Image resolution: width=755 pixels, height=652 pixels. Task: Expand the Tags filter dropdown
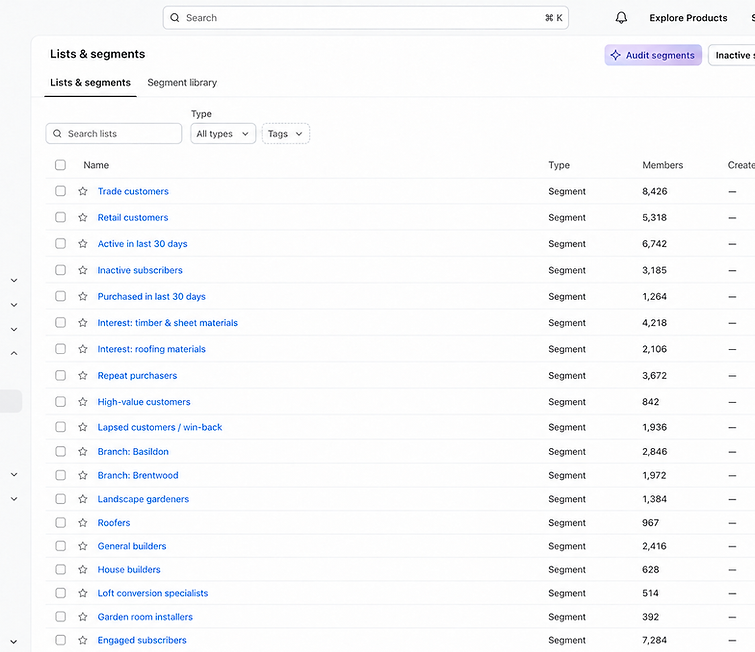coord(286,134)
